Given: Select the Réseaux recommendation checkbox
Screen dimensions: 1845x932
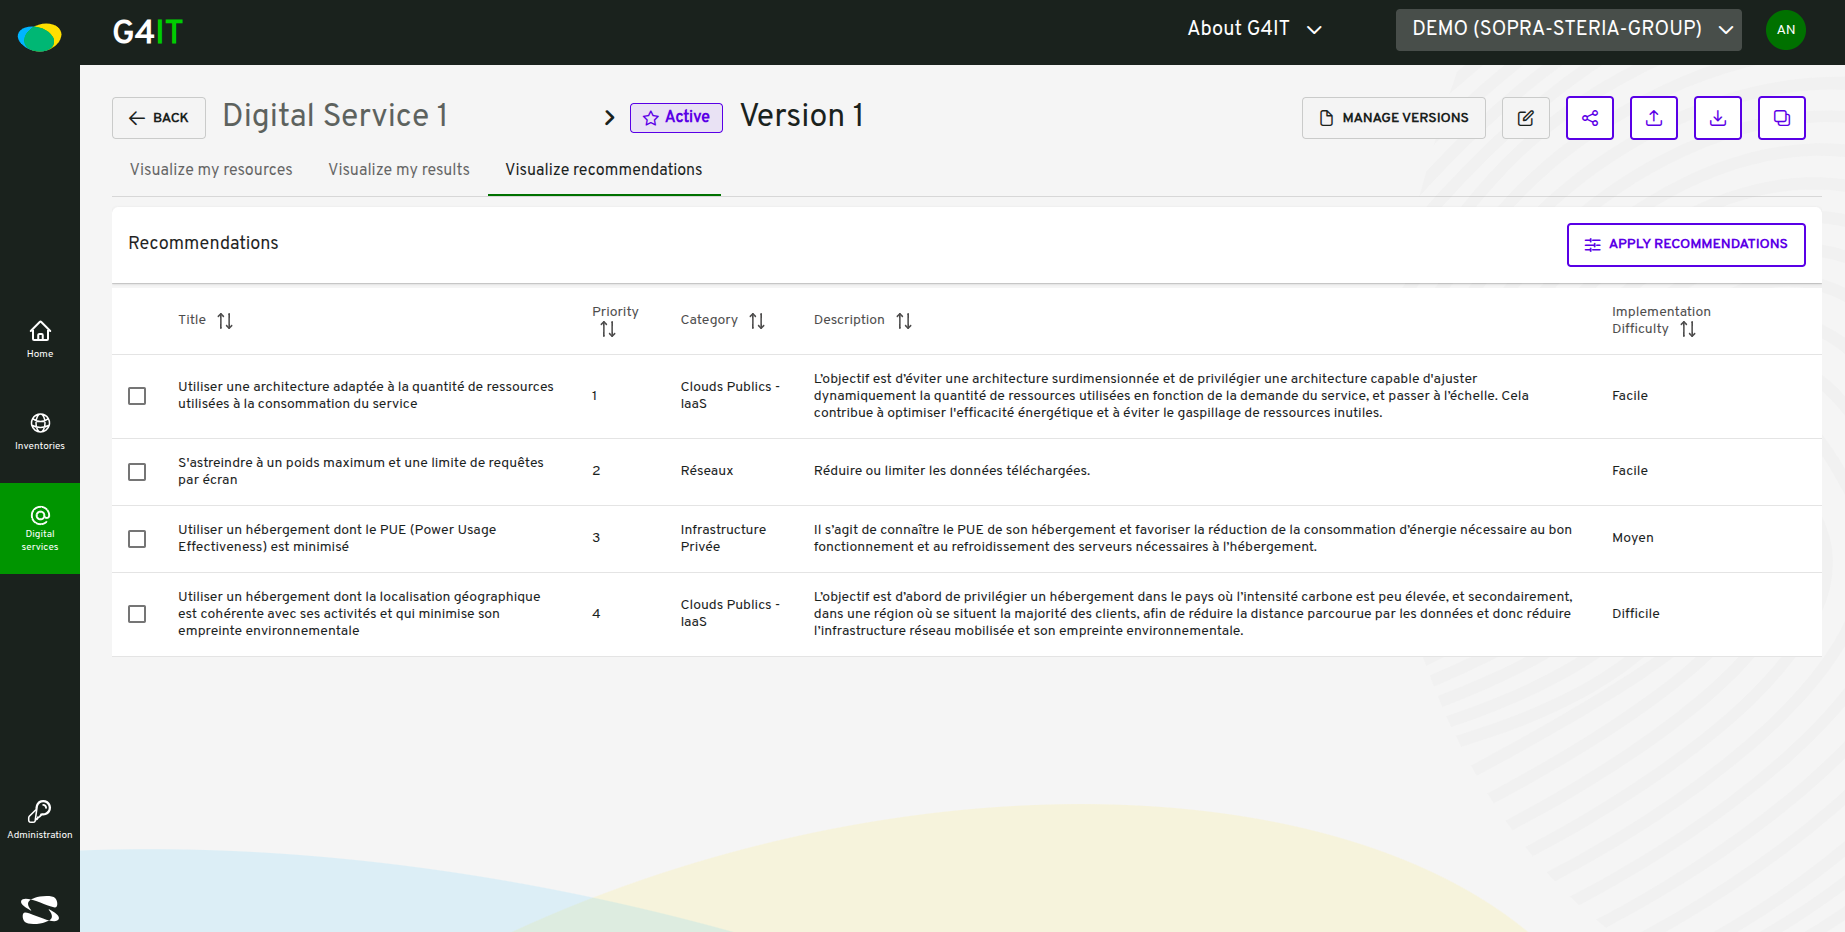Looking at the screenshot, I should 137,472.
